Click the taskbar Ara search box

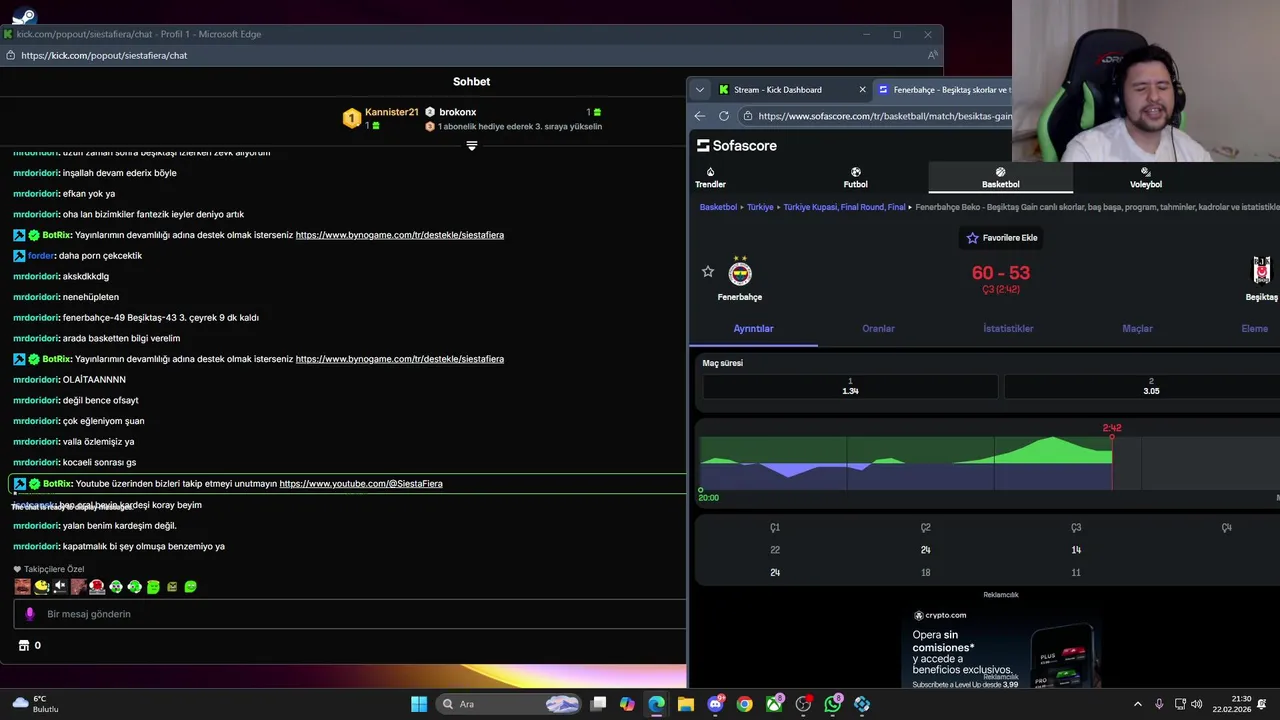(510, 704)
